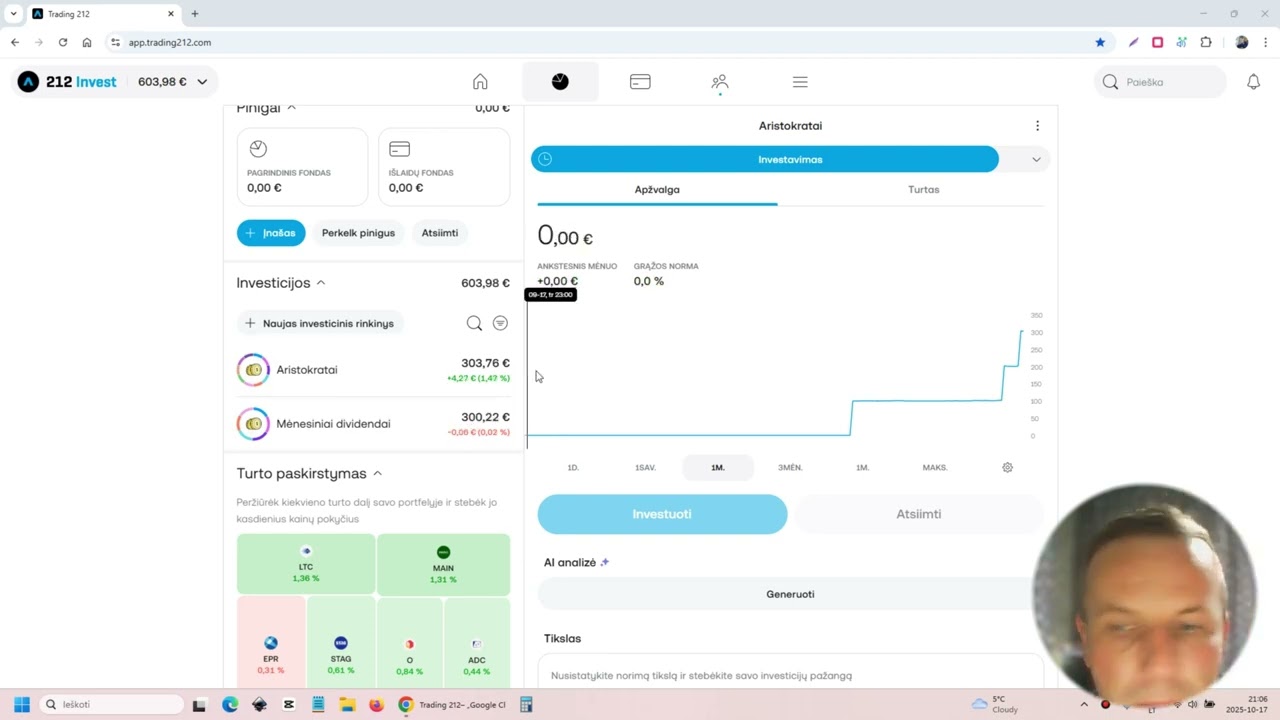Open the filter icon in investments section
The image size is (1280, 720).
click(x=500, y=323)
